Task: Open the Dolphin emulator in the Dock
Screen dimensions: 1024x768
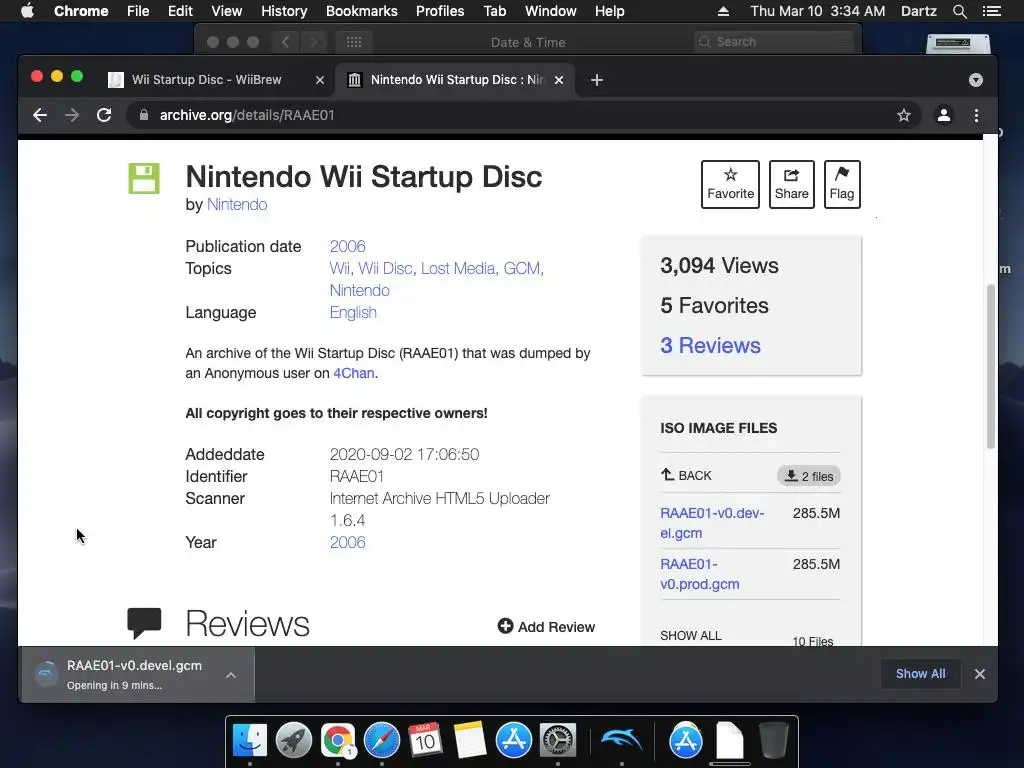Action: (622, 740)
